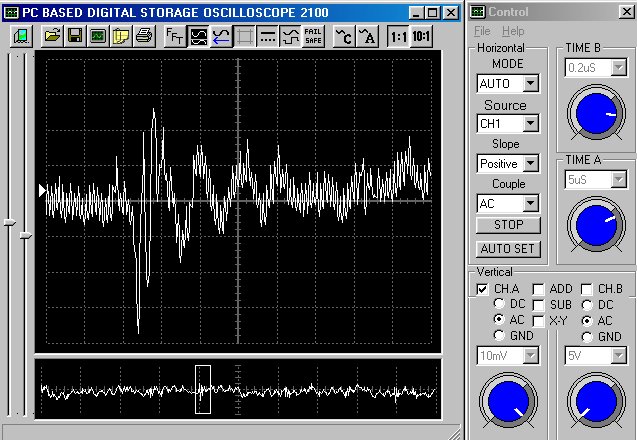This screenshot has height=440, width=637.
Task: Click the open file folder icon
Action: pos(53,36)
